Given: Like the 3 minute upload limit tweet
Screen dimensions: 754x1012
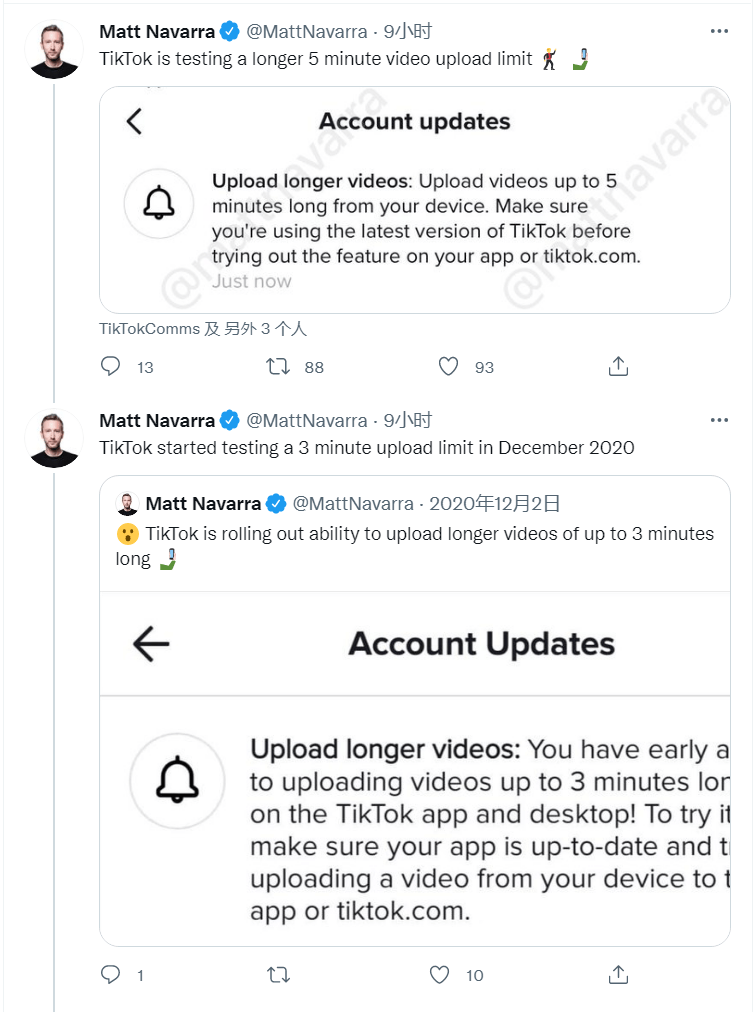Looking at the screenshot, I should [x=439, y=974].
